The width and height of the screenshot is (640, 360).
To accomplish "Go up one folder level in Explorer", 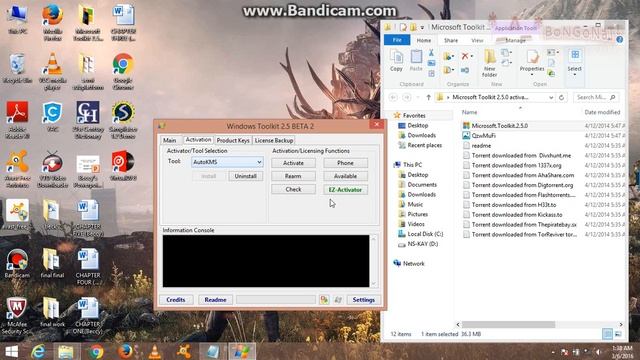I will click(428, 98).
